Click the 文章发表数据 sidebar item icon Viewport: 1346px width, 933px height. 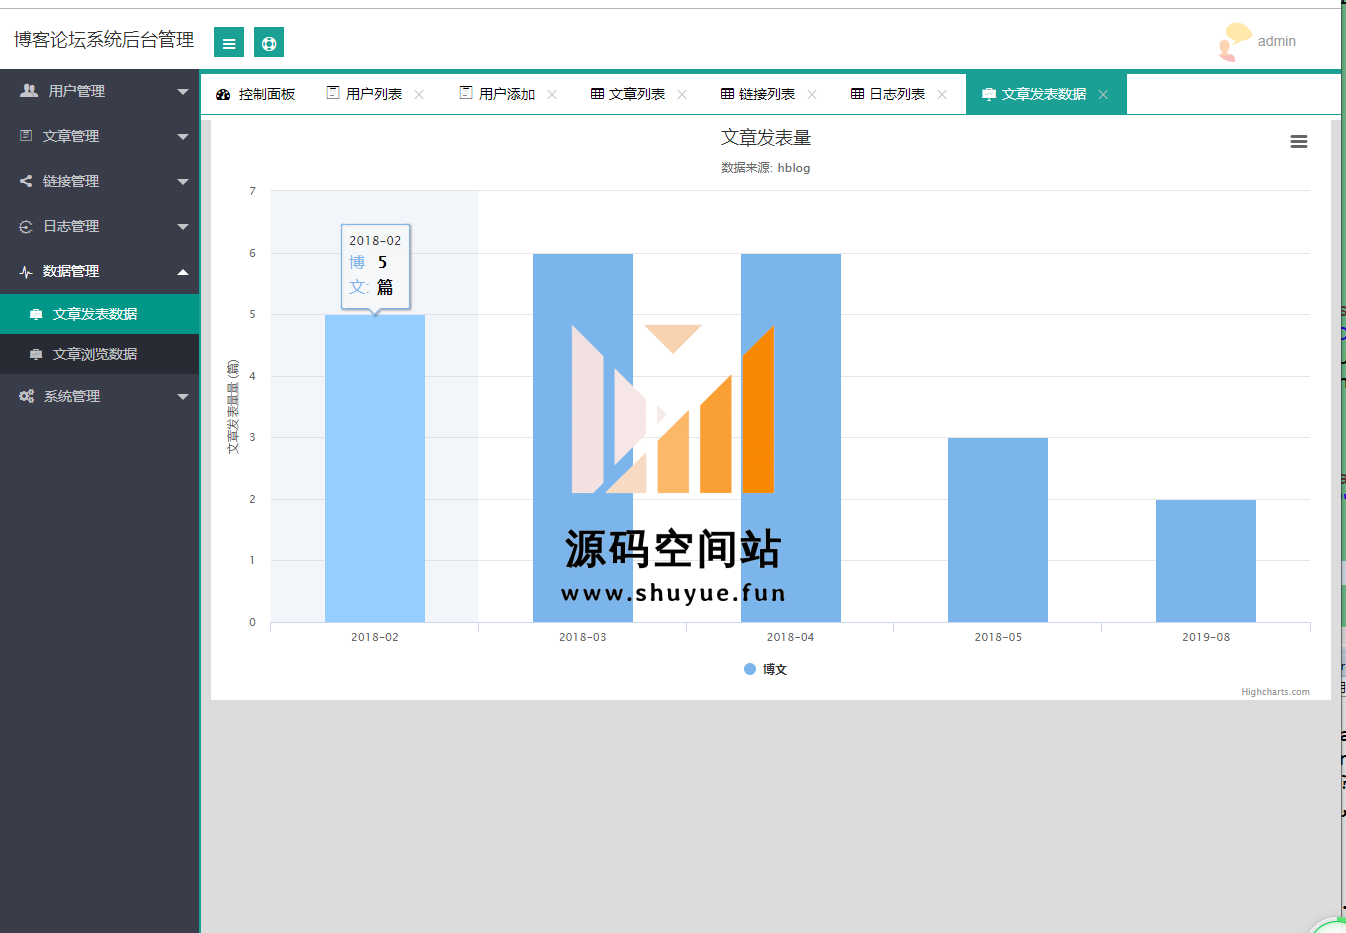36,315
